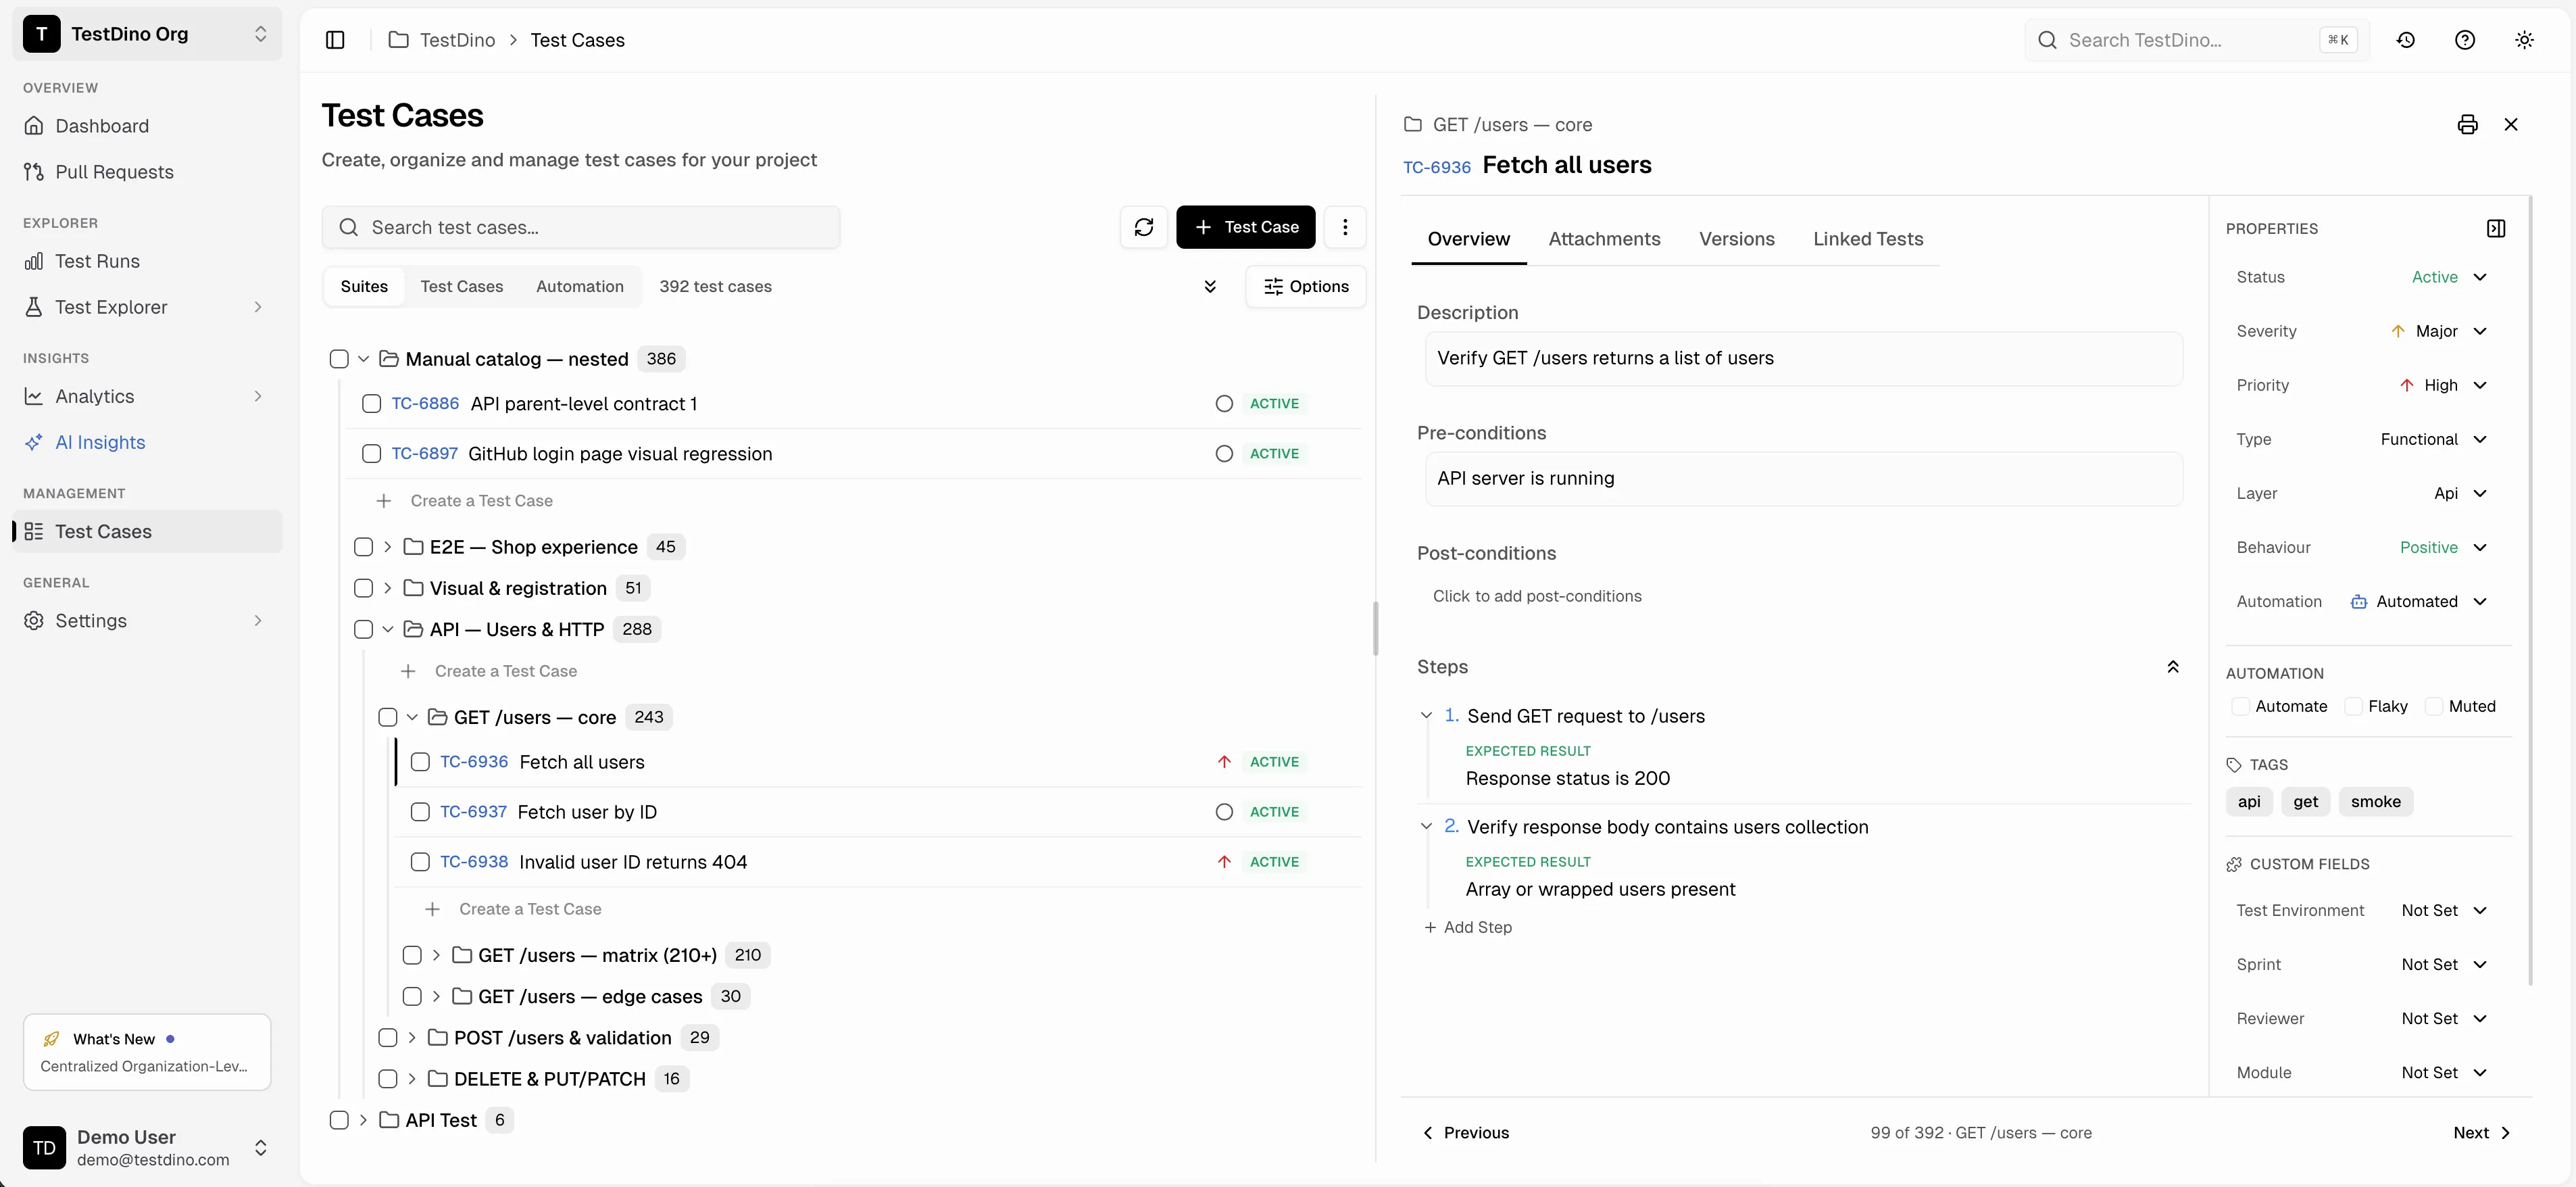Click the refresh test cases icon
Screen dimensions: 2576x1187
(1143, 227)
